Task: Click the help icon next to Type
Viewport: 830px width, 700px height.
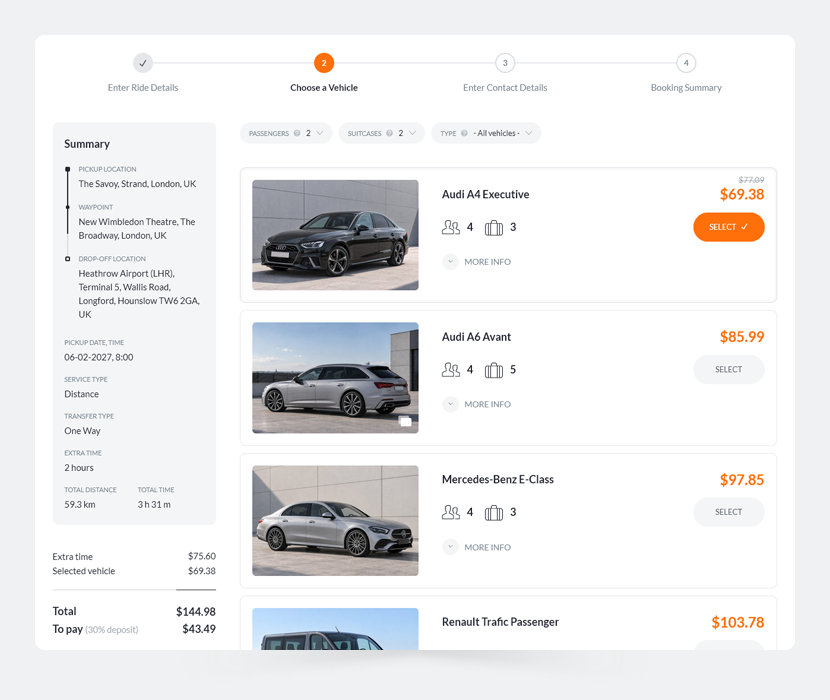Action: pos(464,133)
